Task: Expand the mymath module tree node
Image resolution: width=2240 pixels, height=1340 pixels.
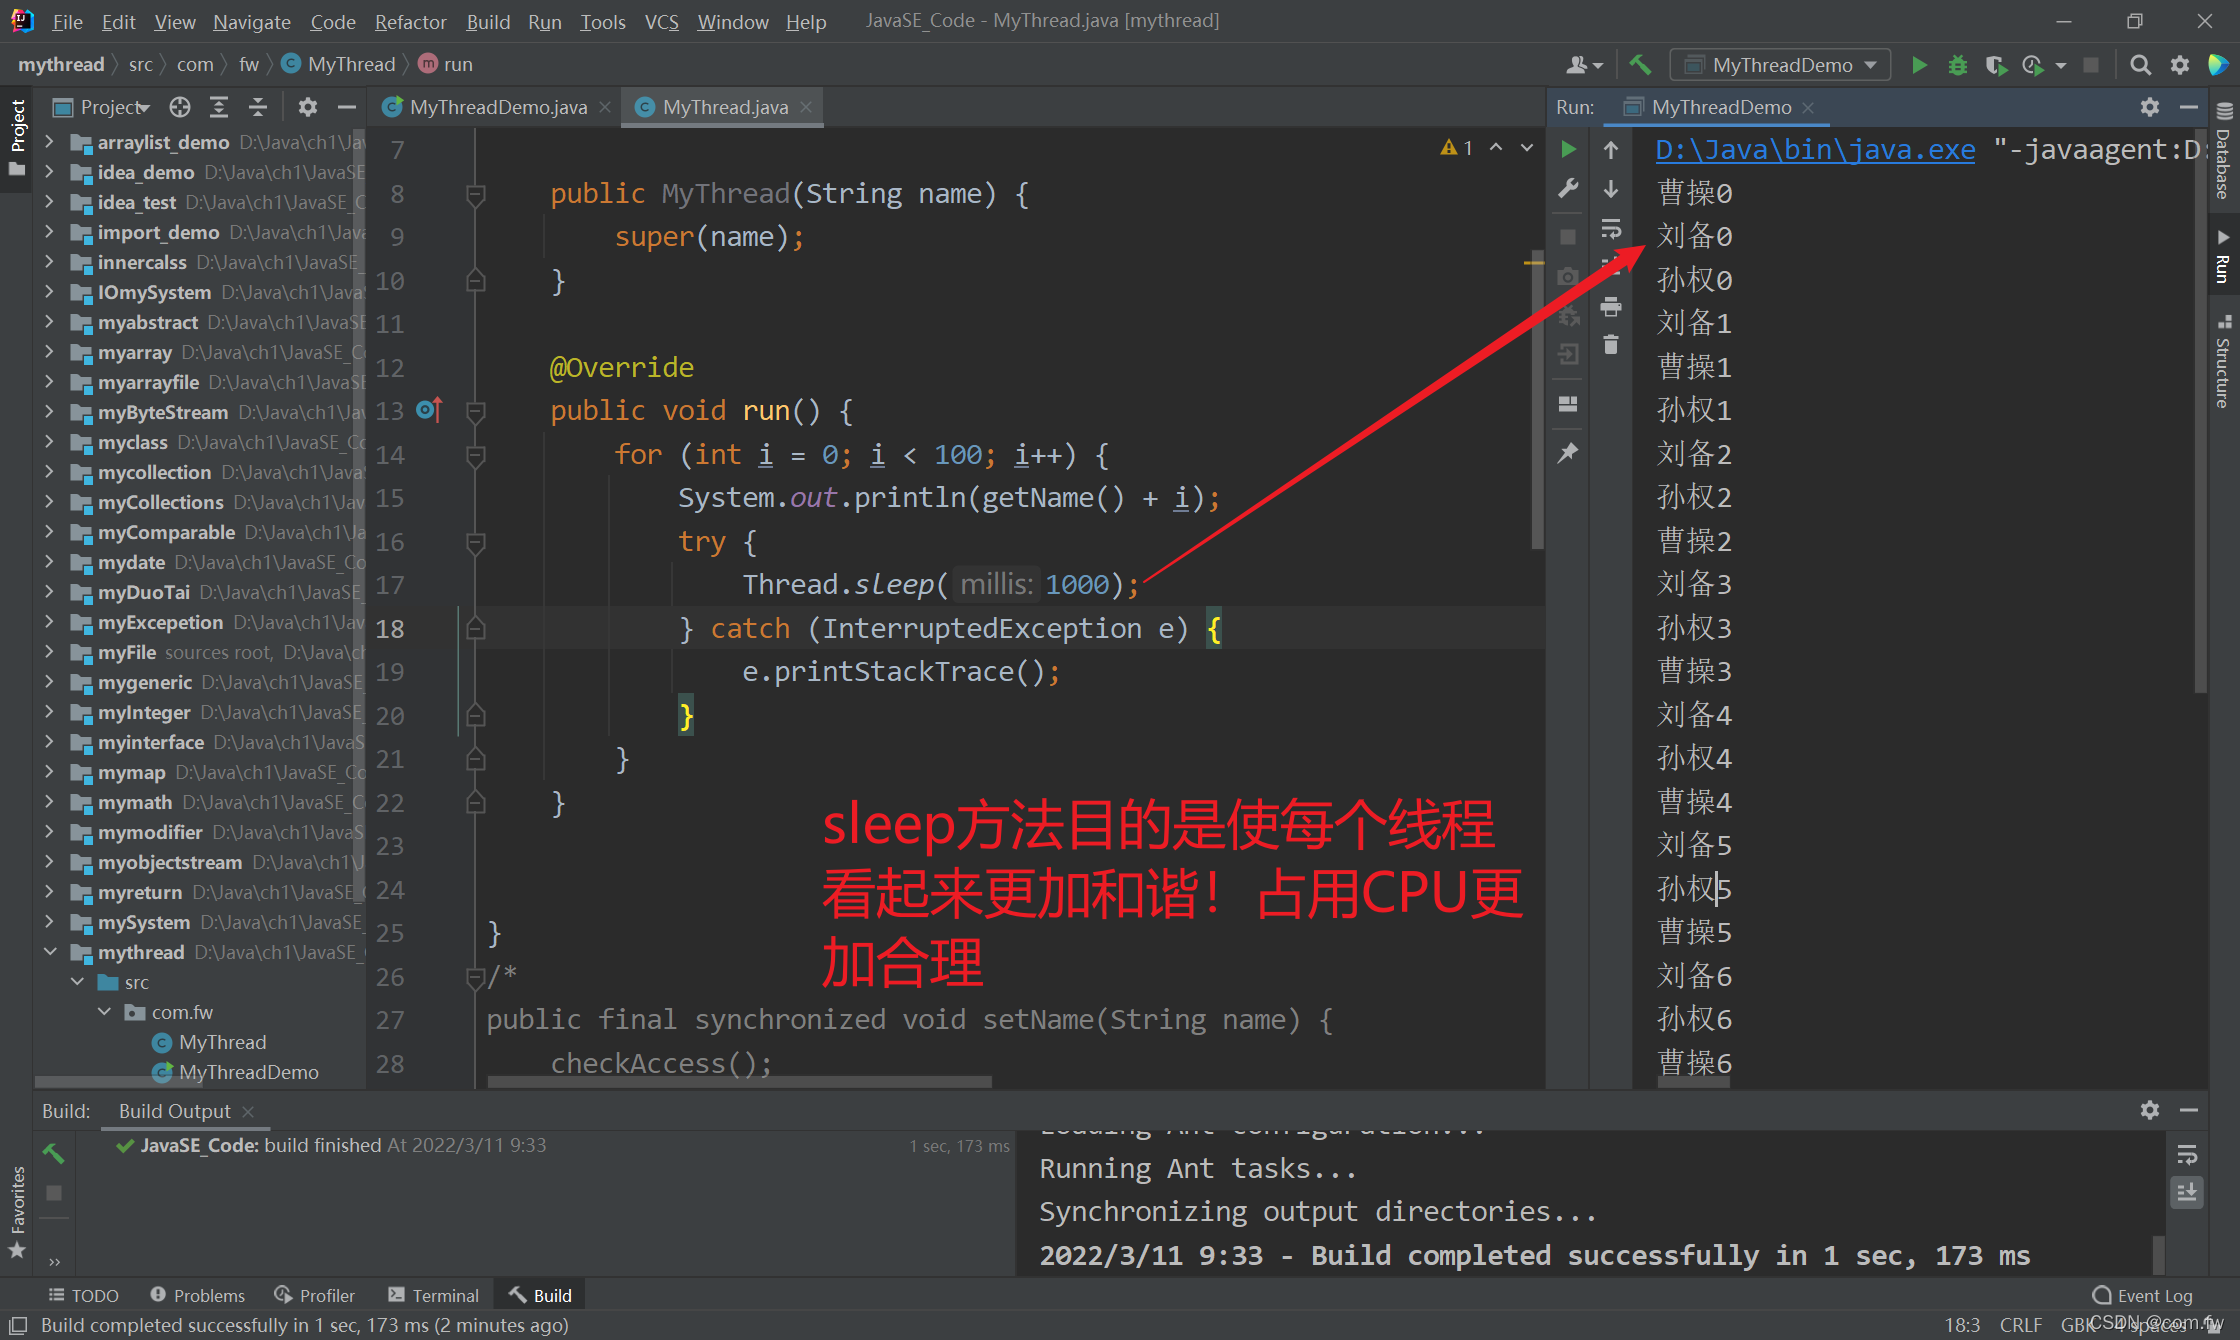Action: 50,802
